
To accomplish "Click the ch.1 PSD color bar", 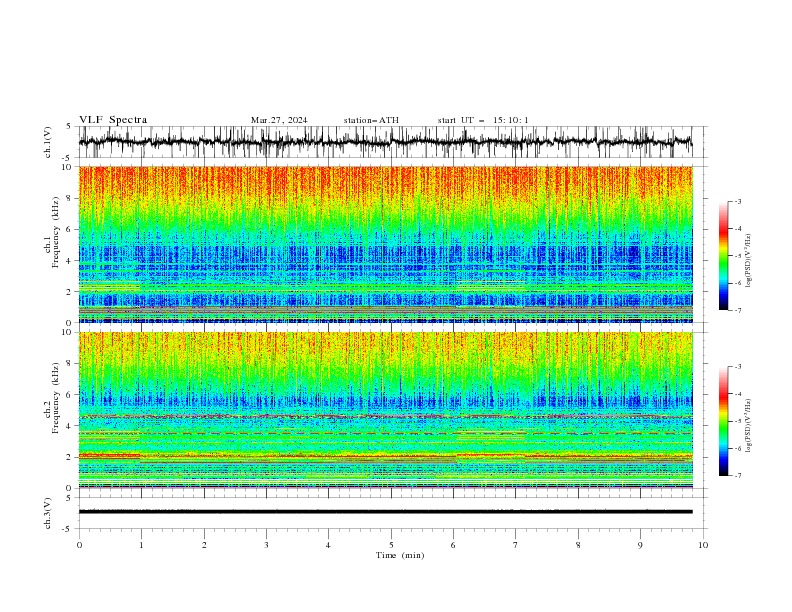I will pos(724,256).
